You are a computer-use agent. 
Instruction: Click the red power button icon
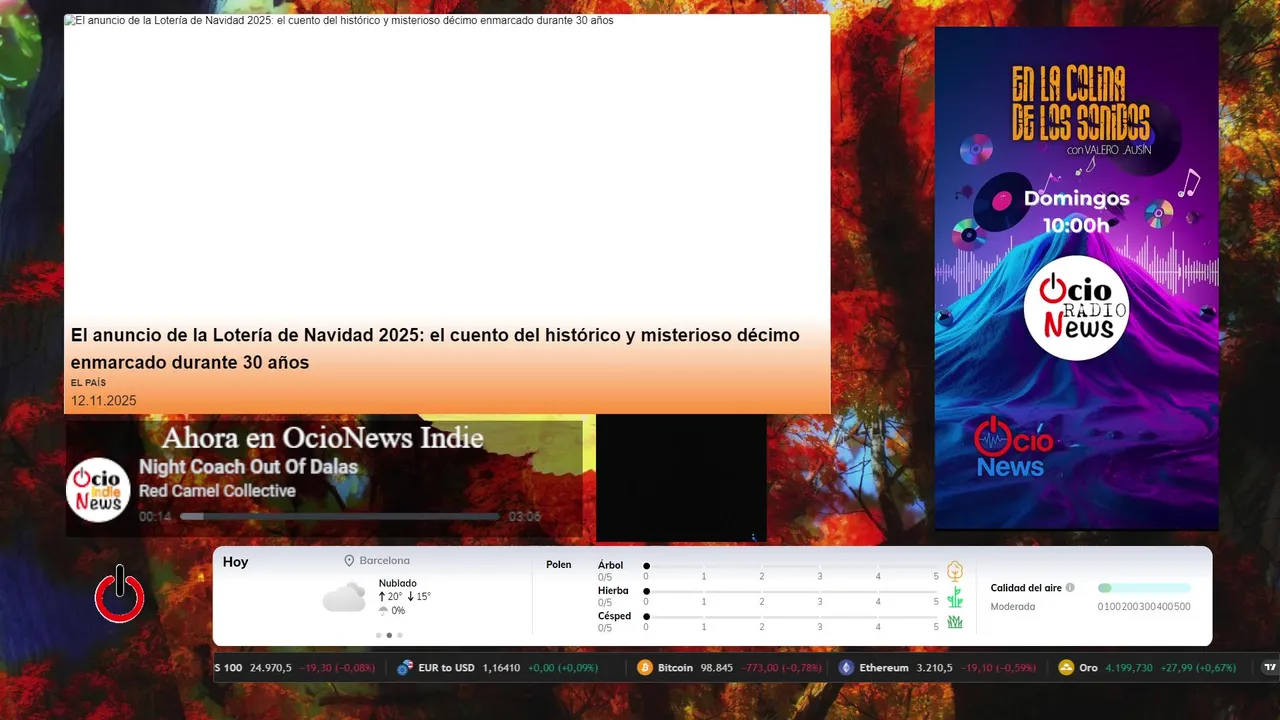[119, 595]
